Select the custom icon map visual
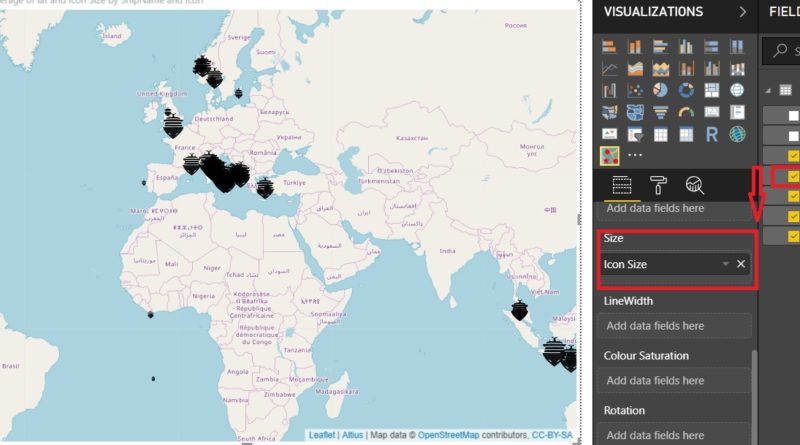The width and height of the screenshot is (800, 445). (x=609, y=156)
